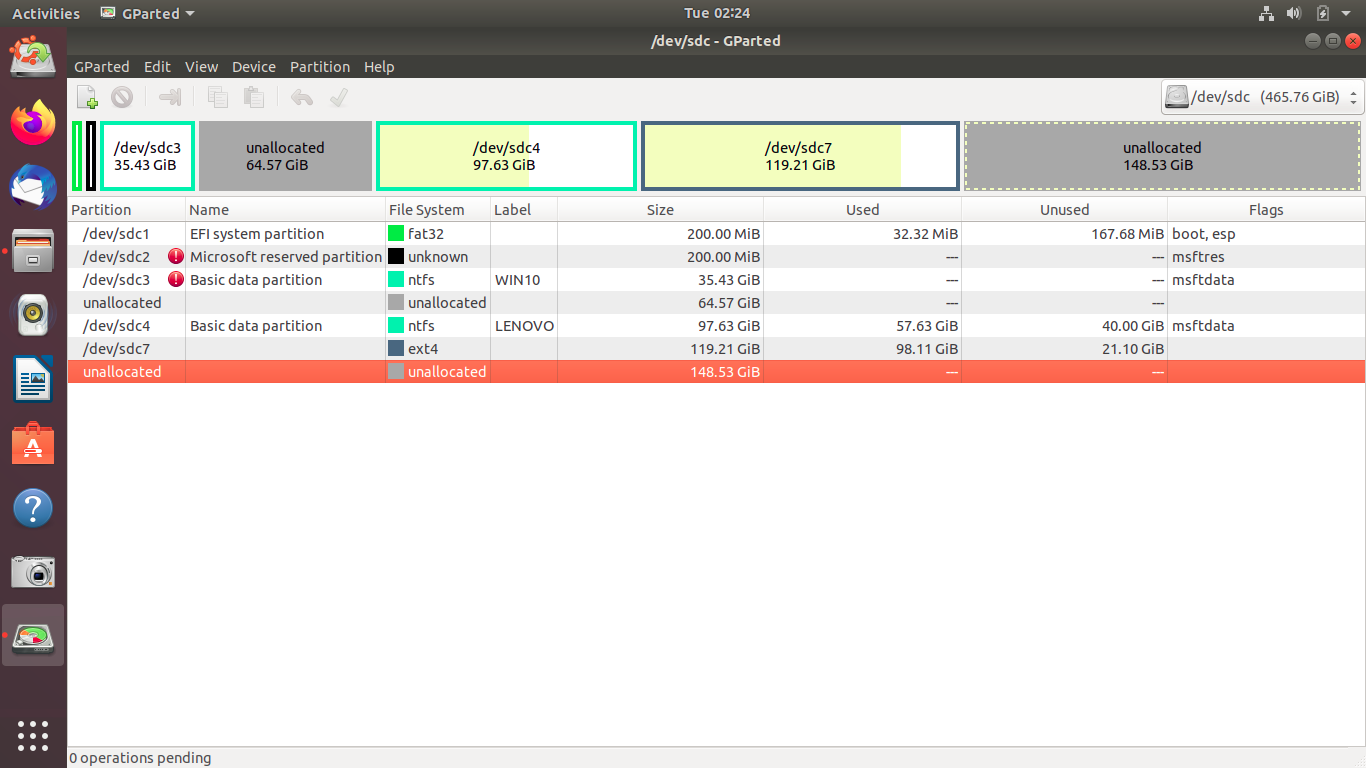Select the /dev/sdc2 partition row
The height and width of the screenshot is (768, 1366).
716,256
